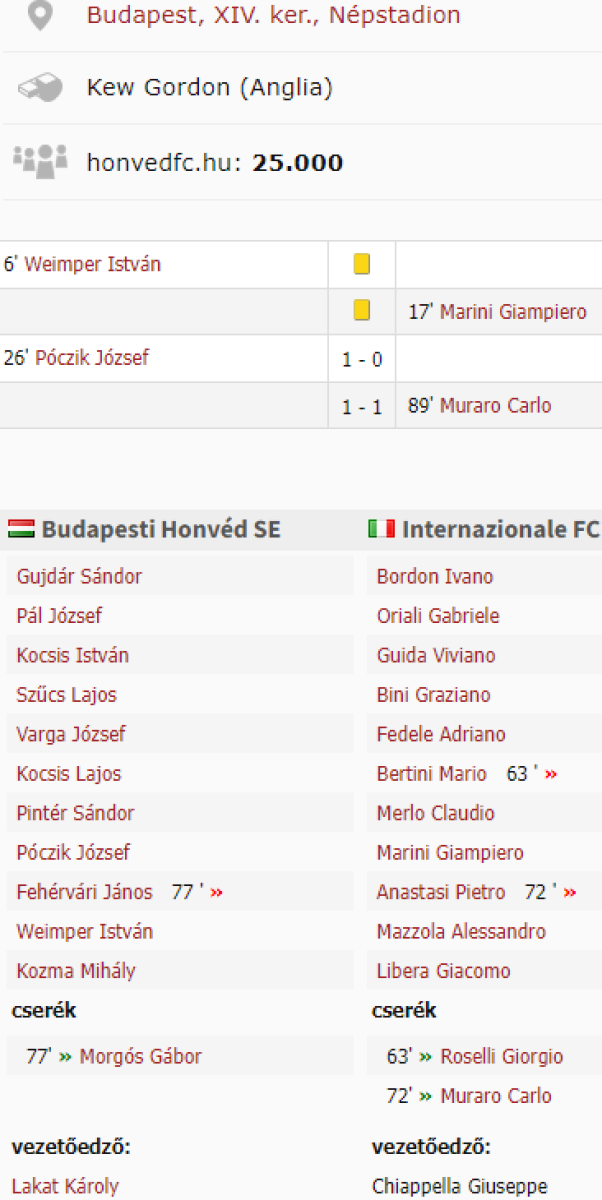This screenshot has width=602, height=1200.
Task: Click the attendance crowd icon
Action: click(x=40, y=161)
